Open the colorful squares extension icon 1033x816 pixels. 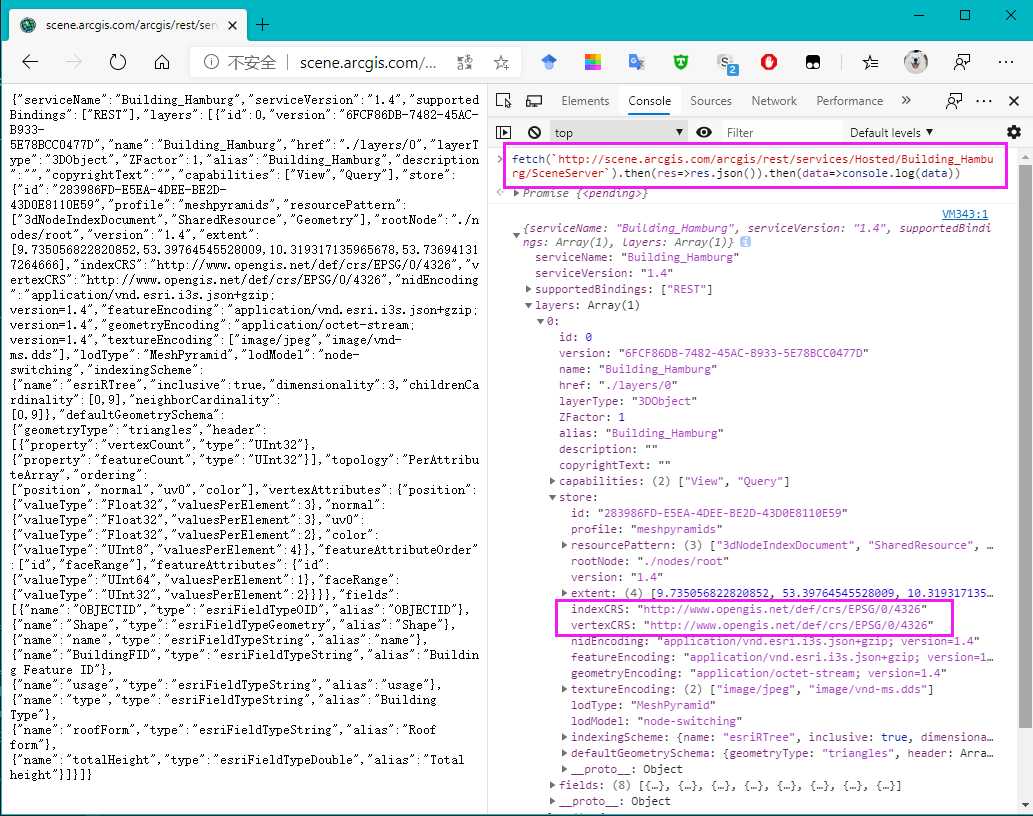click(x=592, y=62)
